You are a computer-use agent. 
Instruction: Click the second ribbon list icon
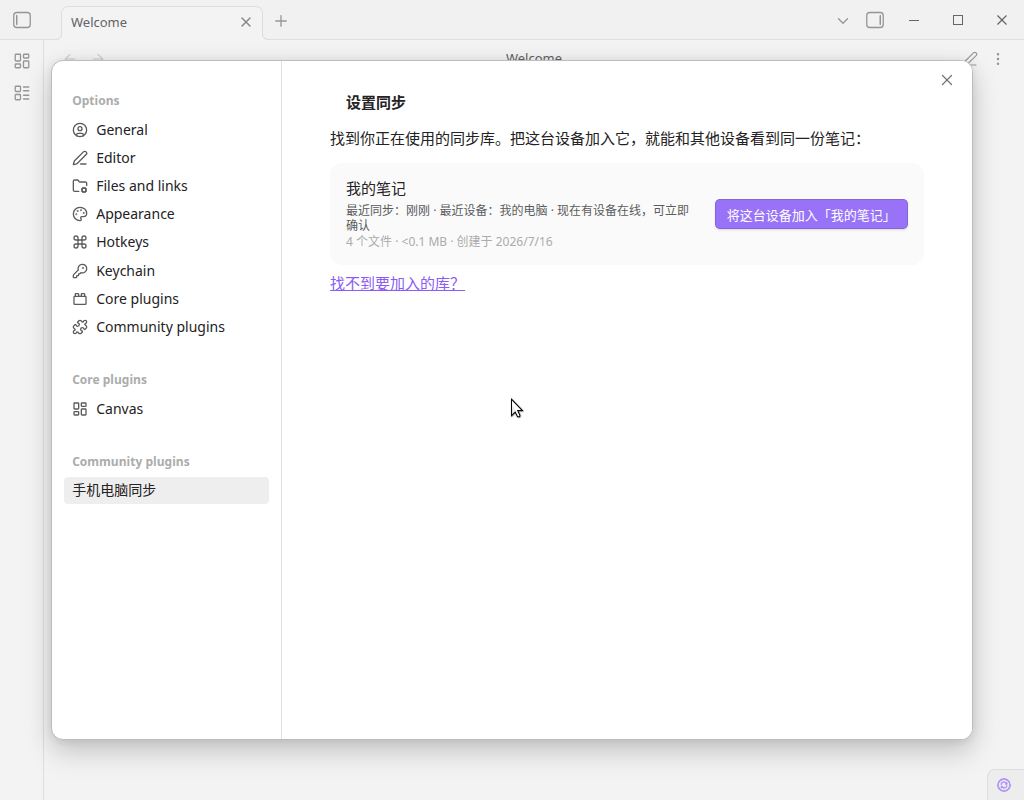coord(22,93)
